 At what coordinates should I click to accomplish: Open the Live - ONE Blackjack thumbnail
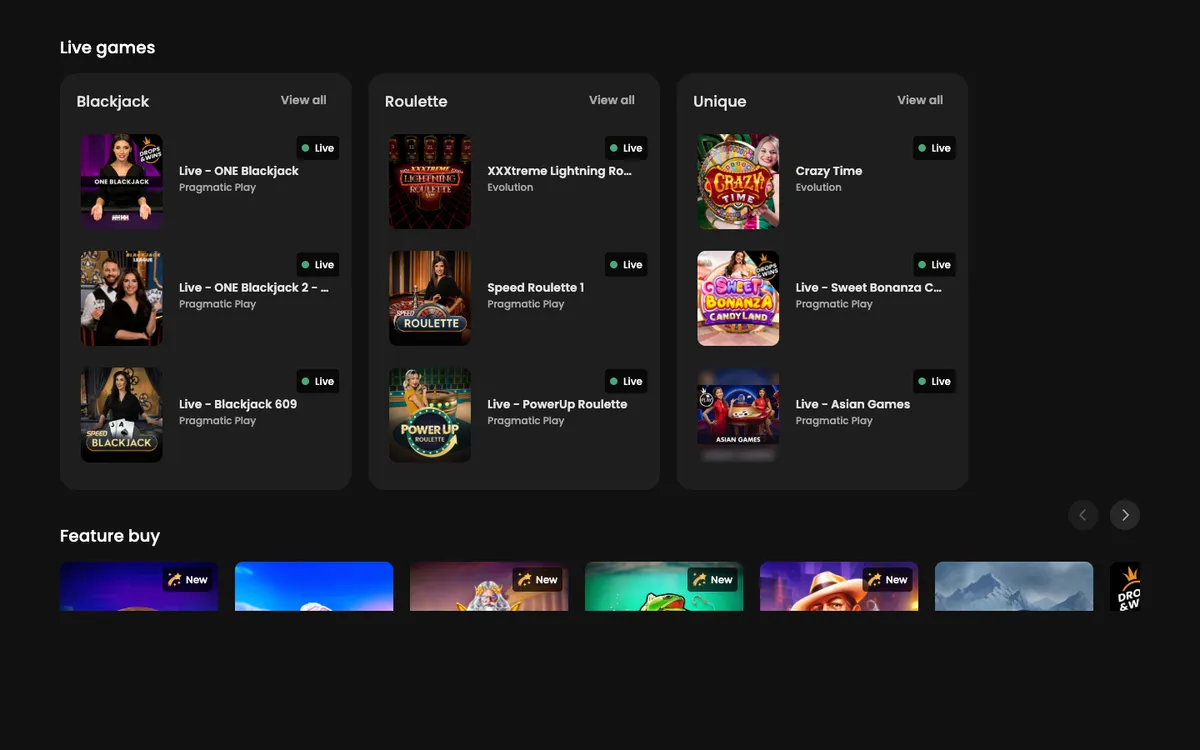coord(121,182)
